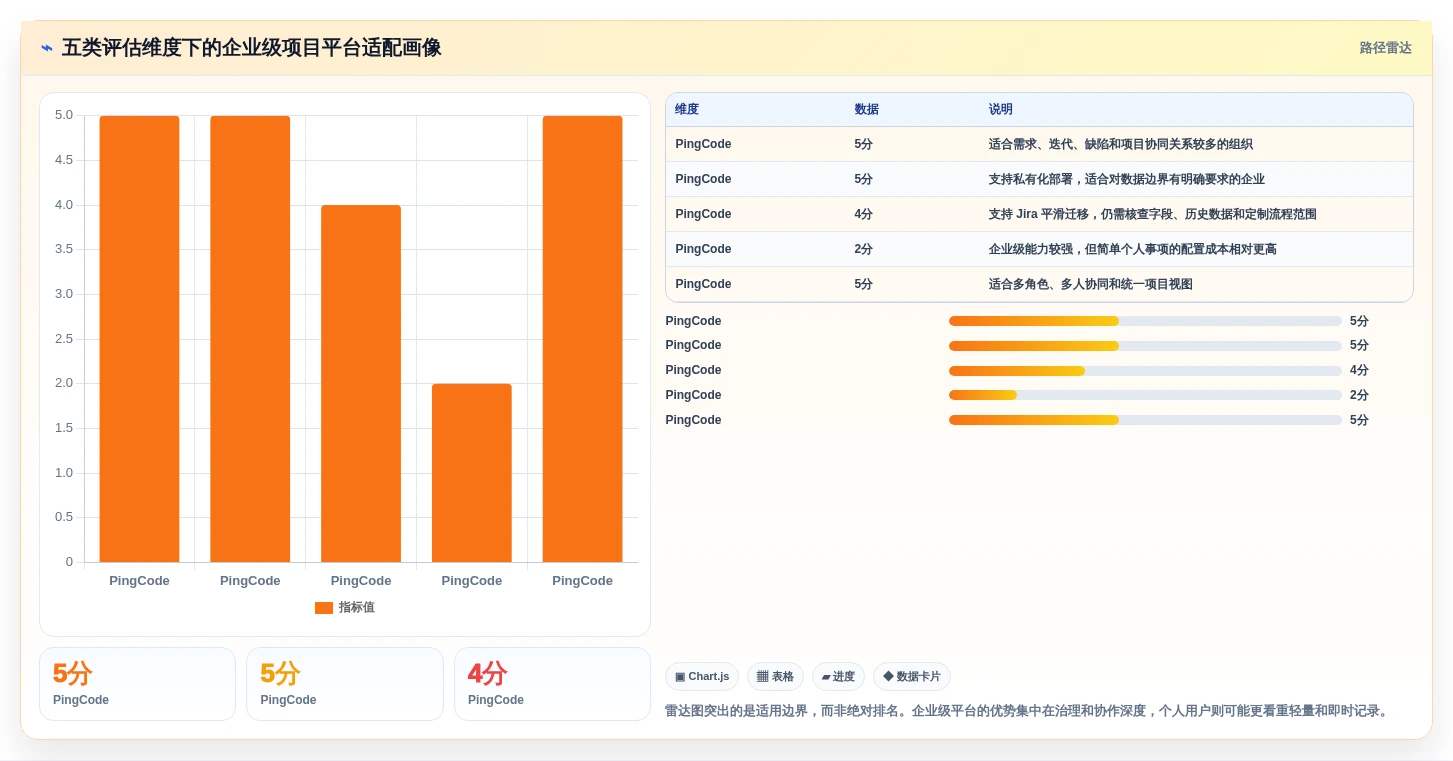Click the footer note starting 雷达图突出的是适用边界
The image size is (1453, 761).
coord(1027,711)
